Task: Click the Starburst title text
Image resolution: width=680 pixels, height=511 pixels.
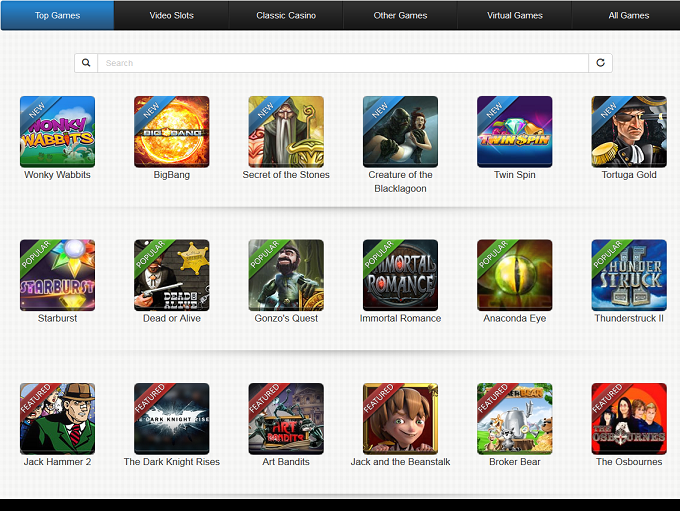Action: [x=57, y=318]
